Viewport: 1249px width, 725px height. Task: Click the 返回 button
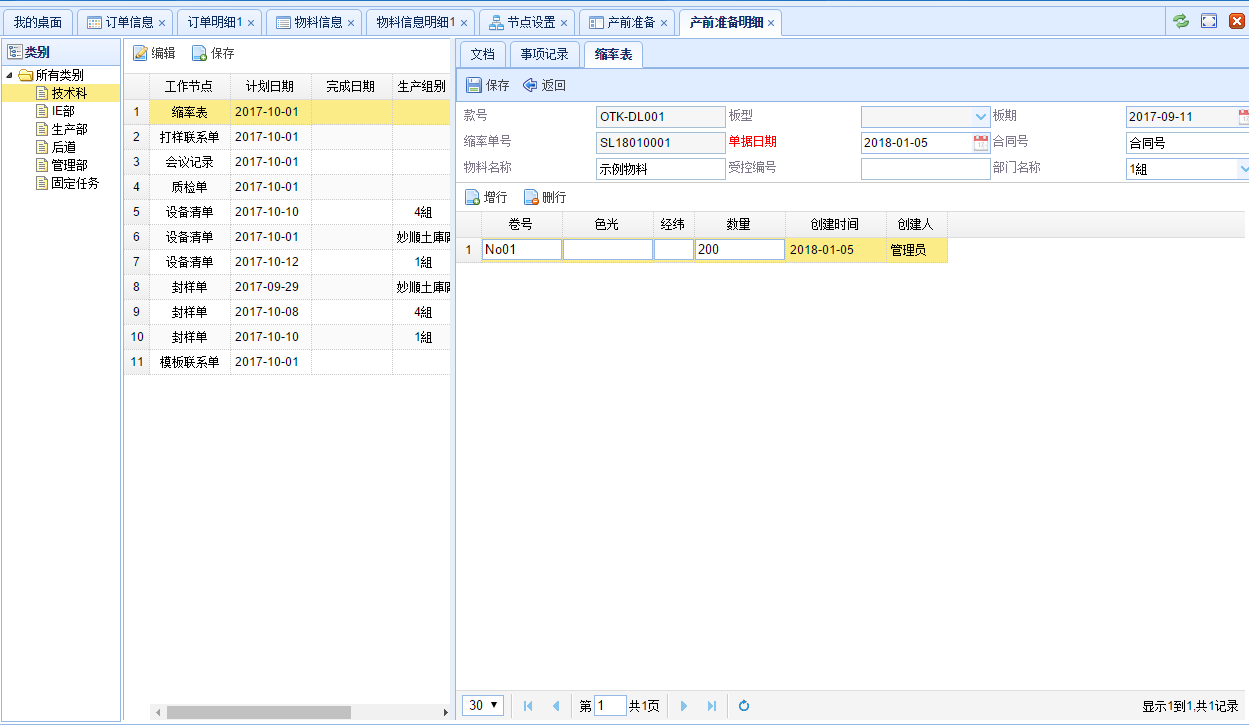[x=544, y=86]
